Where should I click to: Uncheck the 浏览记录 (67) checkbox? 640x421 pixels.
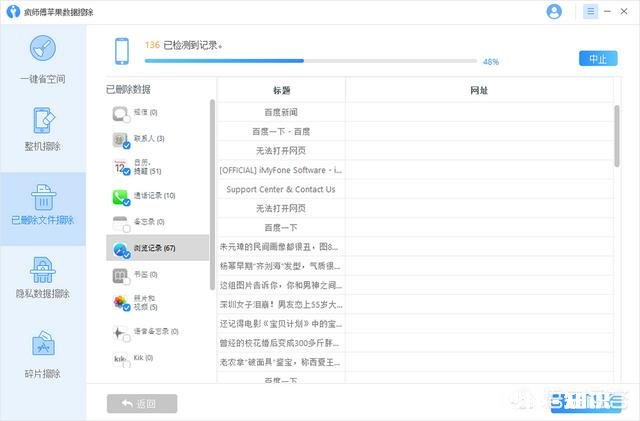pyautogui.click(x=127, y=255)
